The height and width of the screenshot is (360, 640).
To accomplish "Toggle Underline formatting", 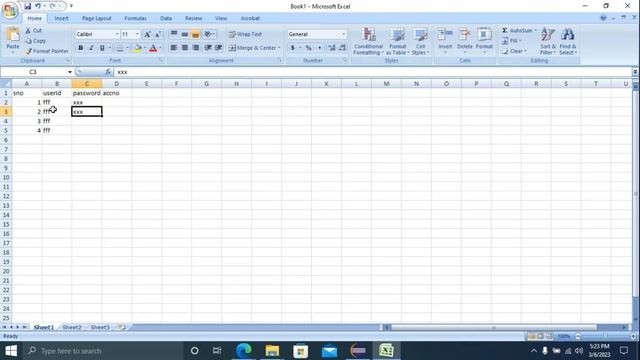I will point(102,48).
